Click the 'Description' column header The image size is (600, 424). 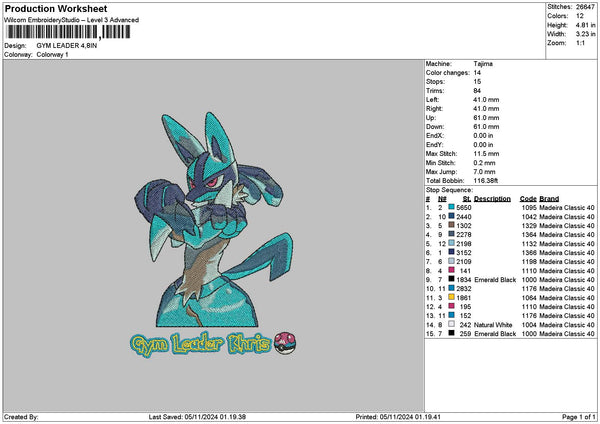(x=492, y=199)
